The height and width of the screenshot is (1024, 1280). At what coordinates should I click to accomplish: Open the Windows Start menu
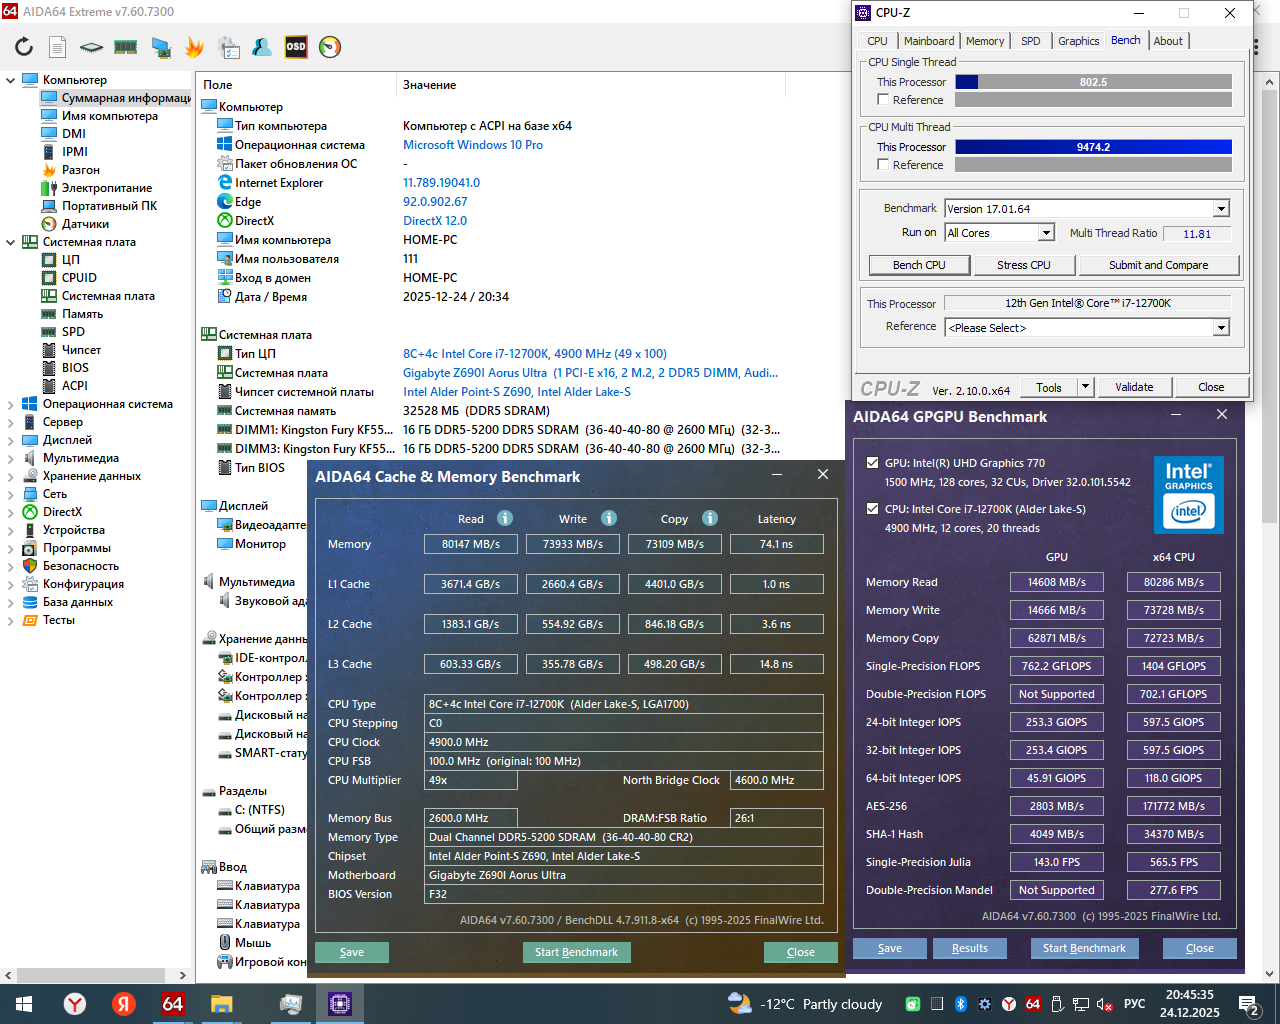click(x=24, y=1004)
